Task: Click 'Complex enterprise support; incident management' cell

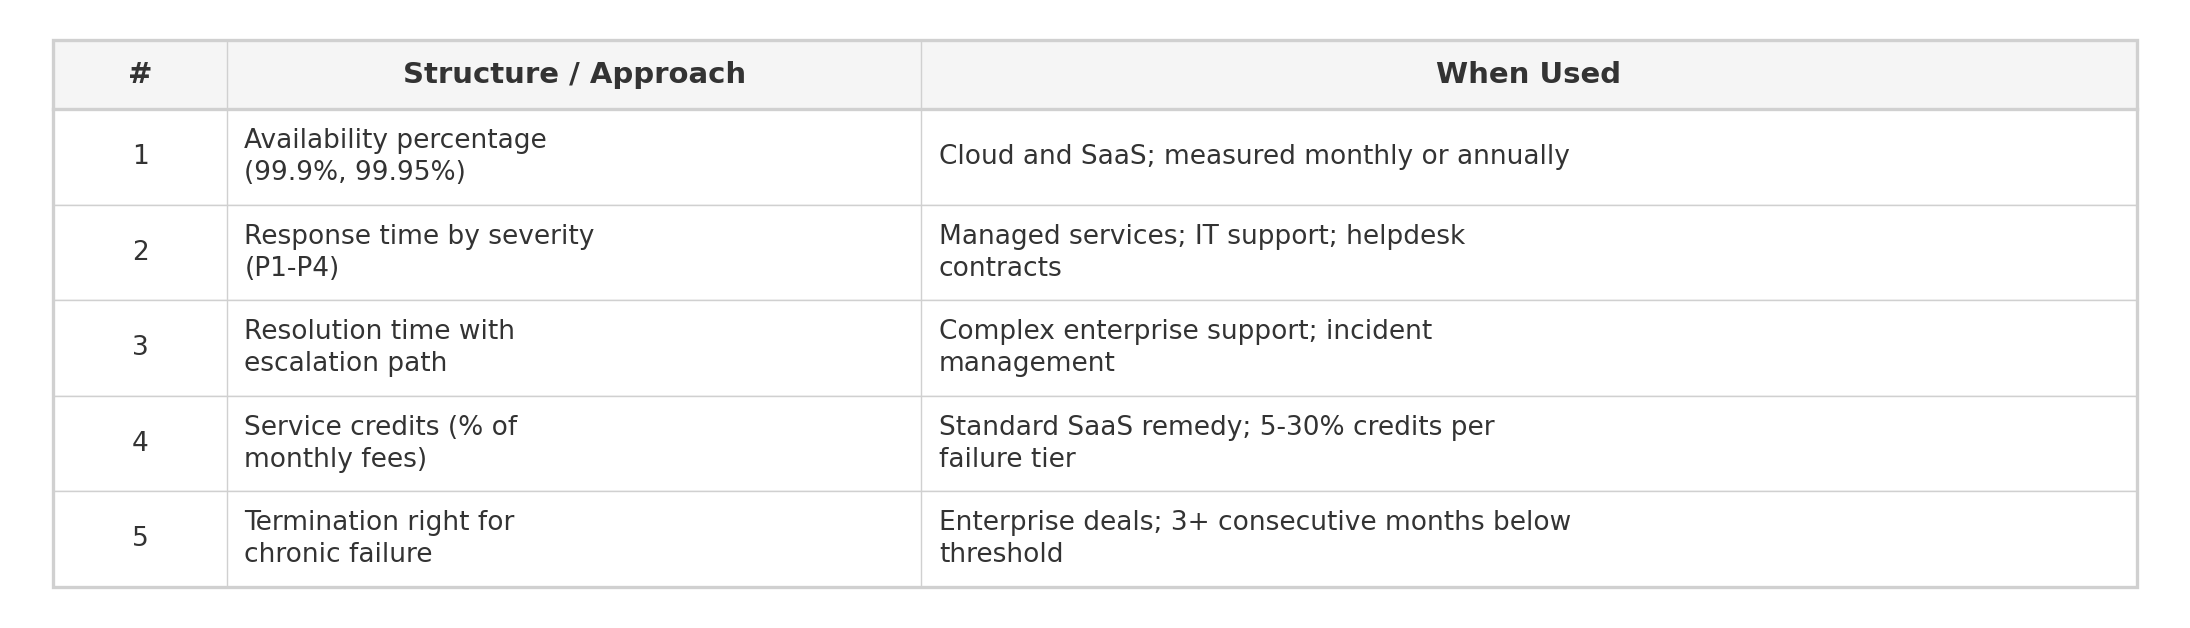Action: tap(1185, 348)
